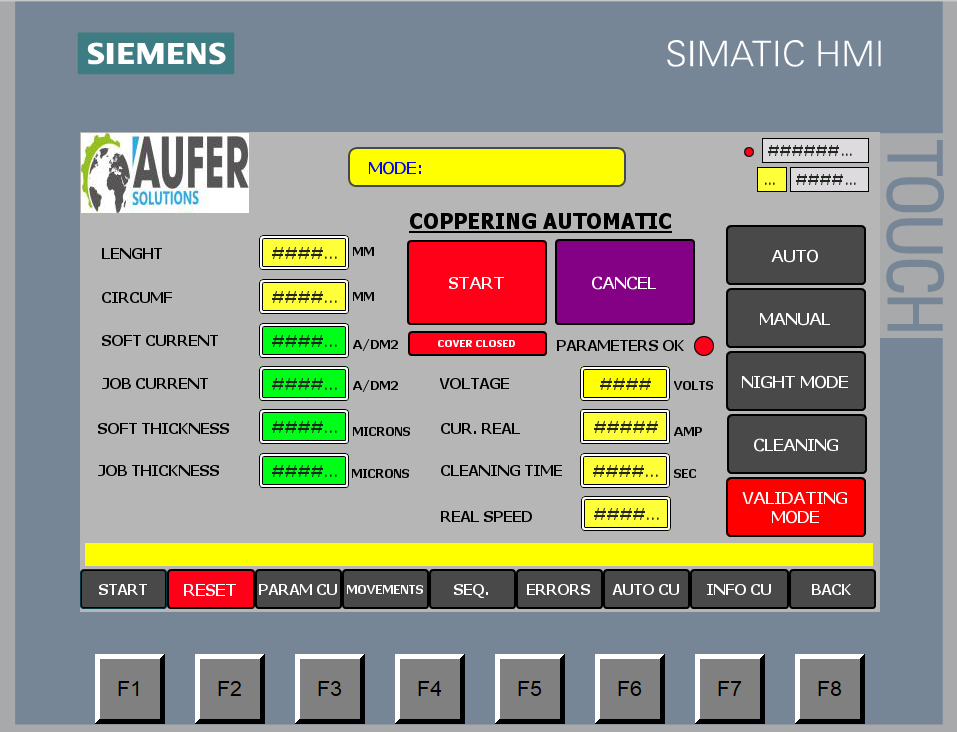Click the Aufer Solutions logo

pos(165,172)
